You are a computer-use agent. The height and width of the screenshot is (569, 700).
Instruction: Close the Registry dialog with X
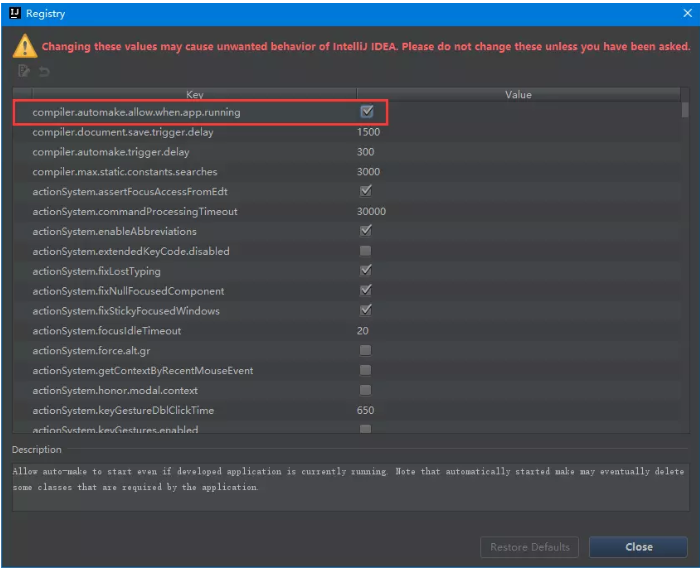point(687,13)
